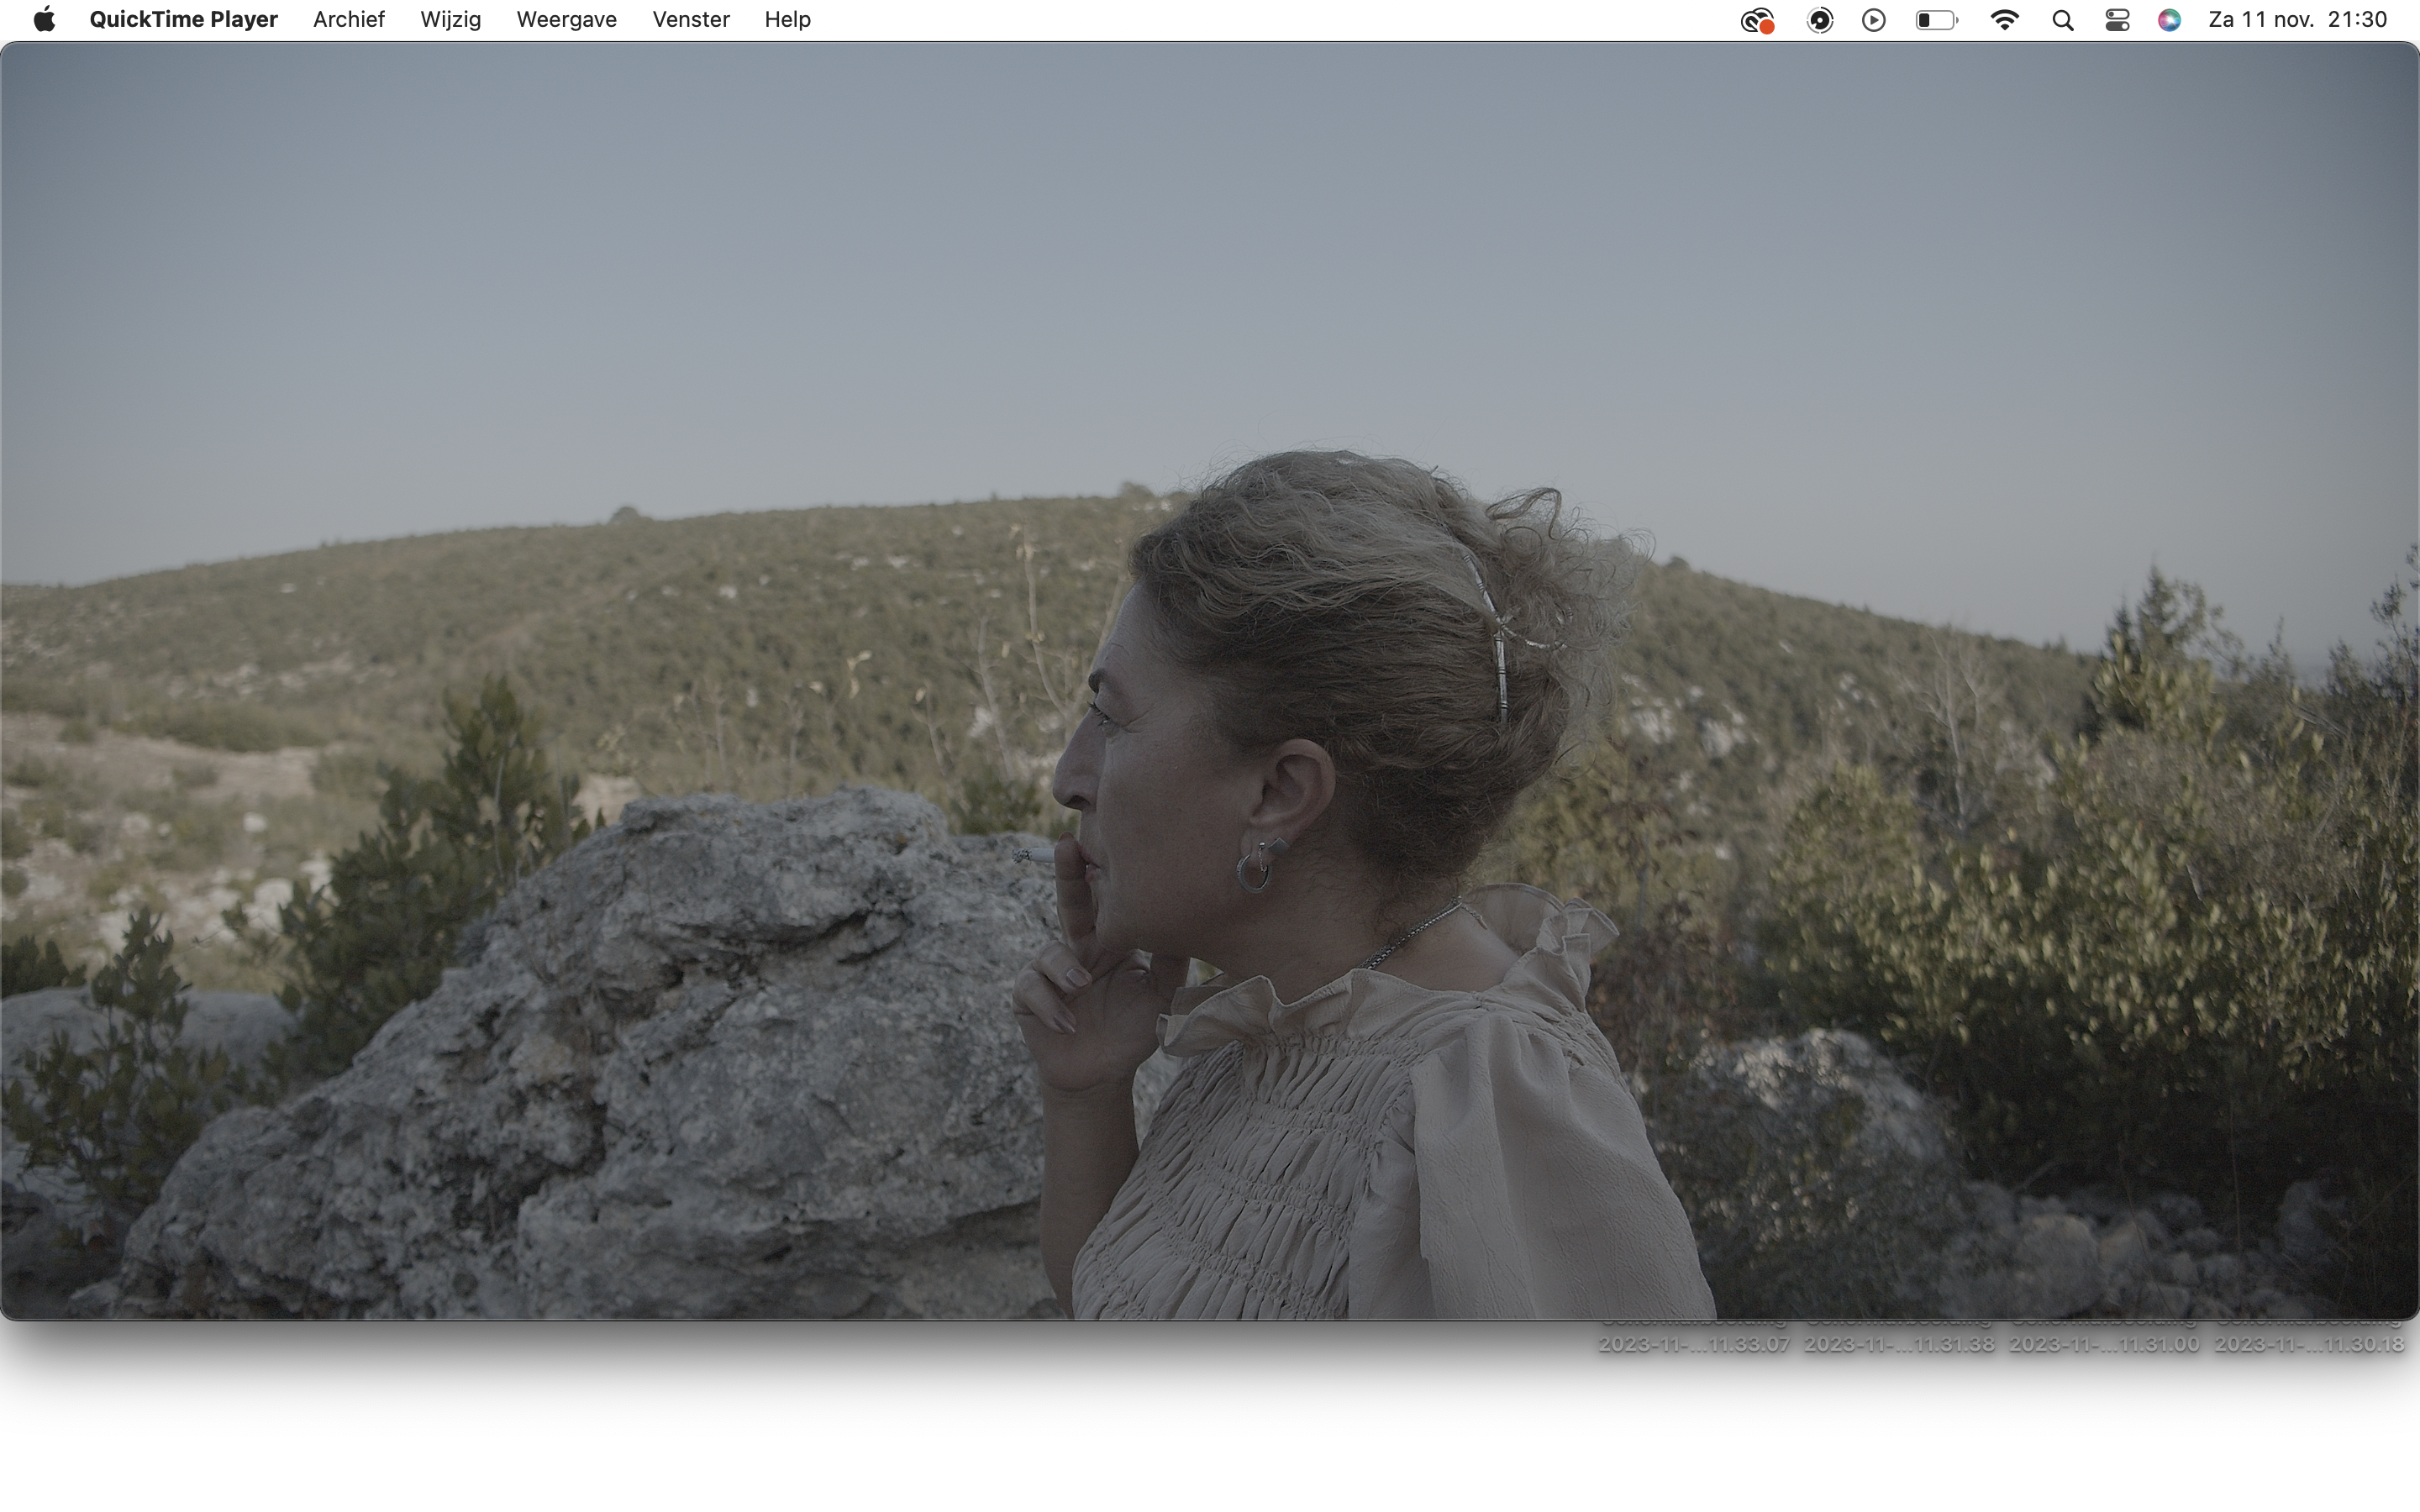Viewport: 2420px width, 1512px height.
Task: Open the circular disk utility status icon
Action: coord(1820,20)
